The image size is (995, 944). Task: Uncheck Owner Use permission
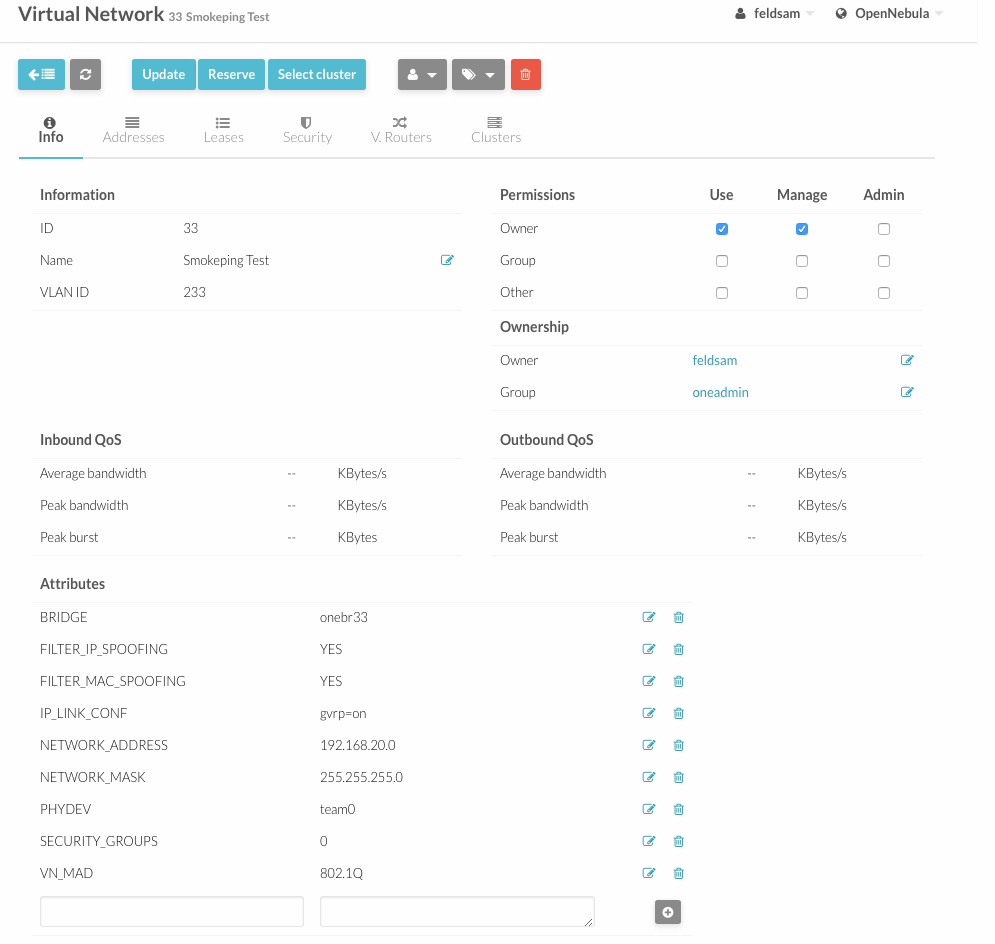(x=722, y=229)
